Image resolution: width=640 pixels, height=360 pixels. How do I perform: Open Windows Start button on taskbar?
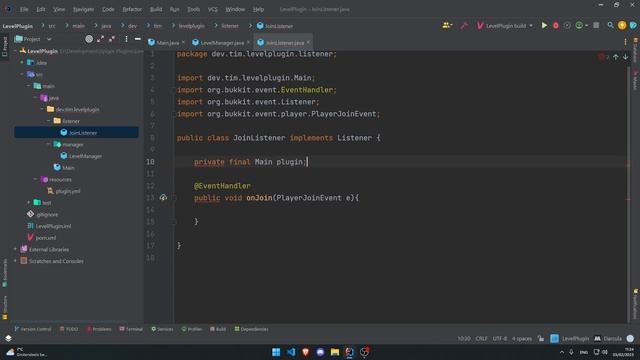point(276,352)
